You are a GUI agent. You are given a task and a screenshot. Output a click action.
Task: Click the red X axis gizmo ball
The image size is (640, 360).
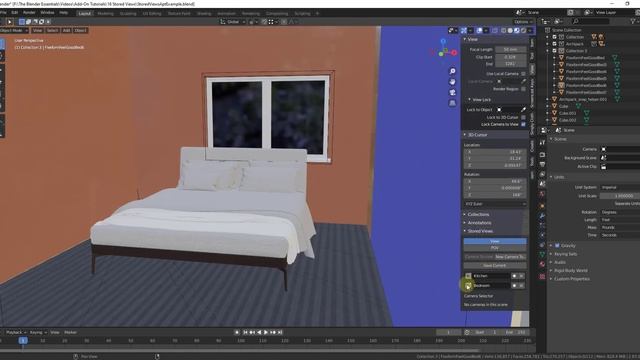point(454,53)
